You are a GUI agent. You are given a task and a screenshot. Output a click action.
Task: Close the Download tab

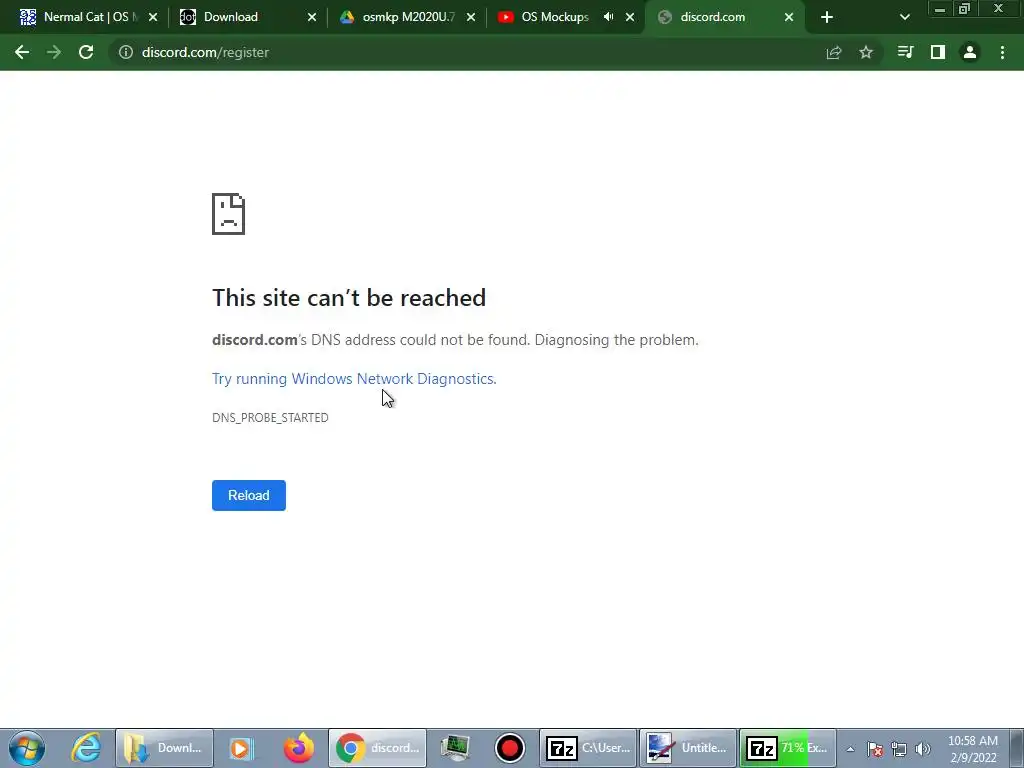[312, 18]
